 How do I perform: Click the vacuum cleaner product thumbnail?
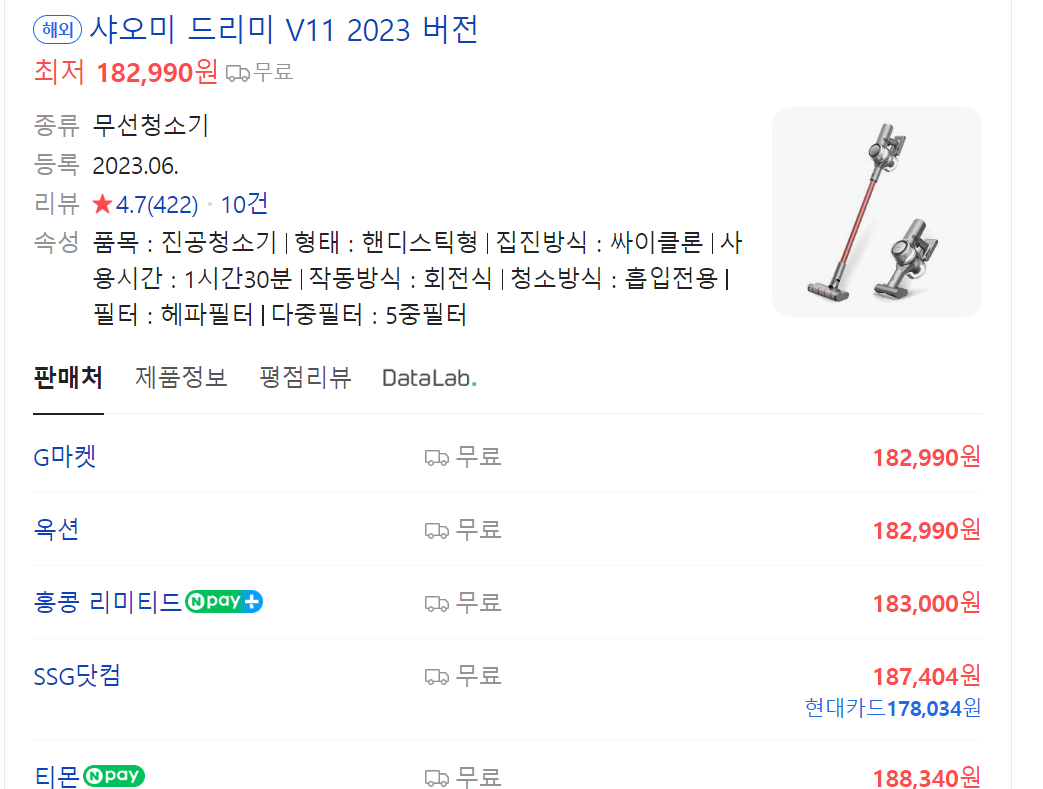877,212
